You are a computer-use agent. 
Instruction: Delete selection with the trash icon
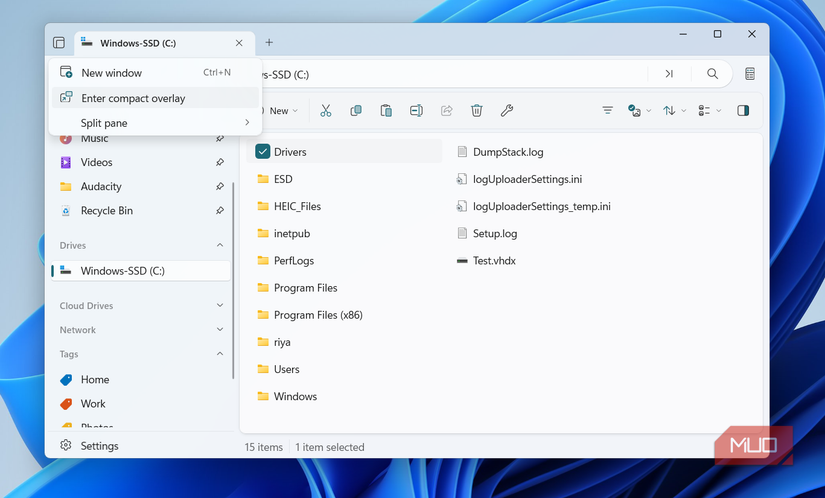pos(477,111)
